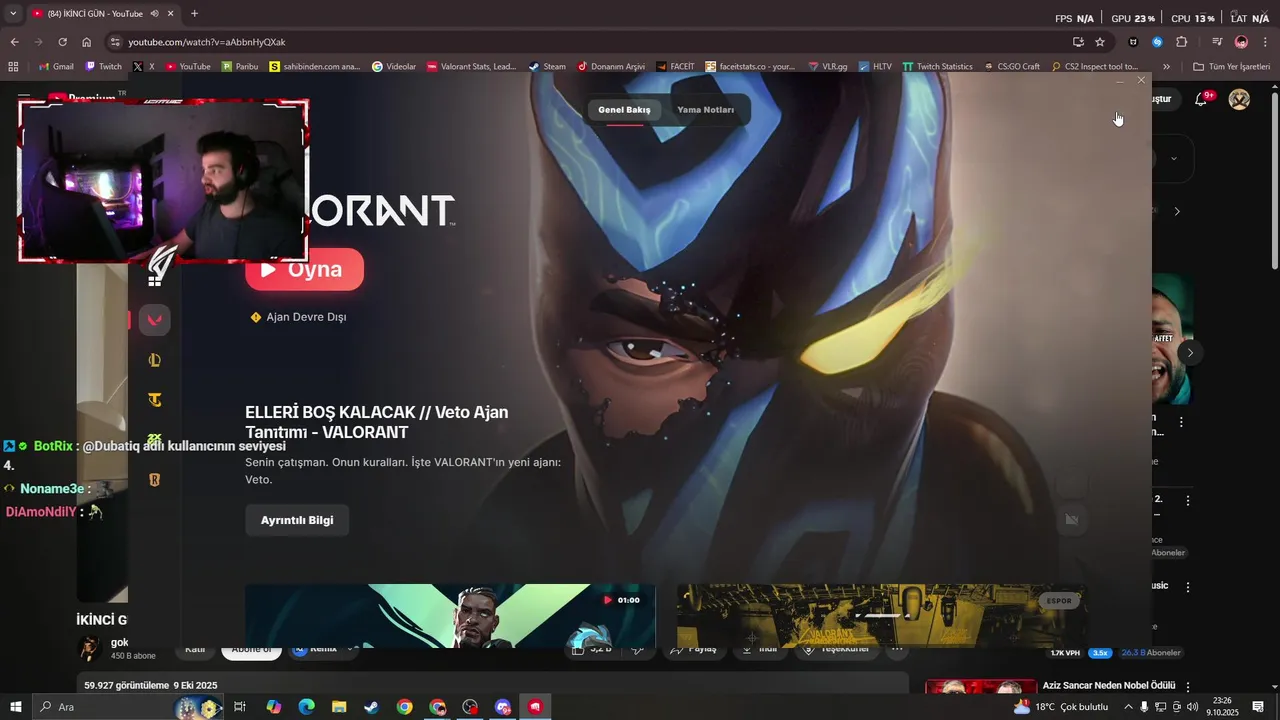Viewport: 1280px width, 720px height.
Task: Click the Ajan Devre Dışı warning notice
Action: pyautogui.click(x=298, y=317)
